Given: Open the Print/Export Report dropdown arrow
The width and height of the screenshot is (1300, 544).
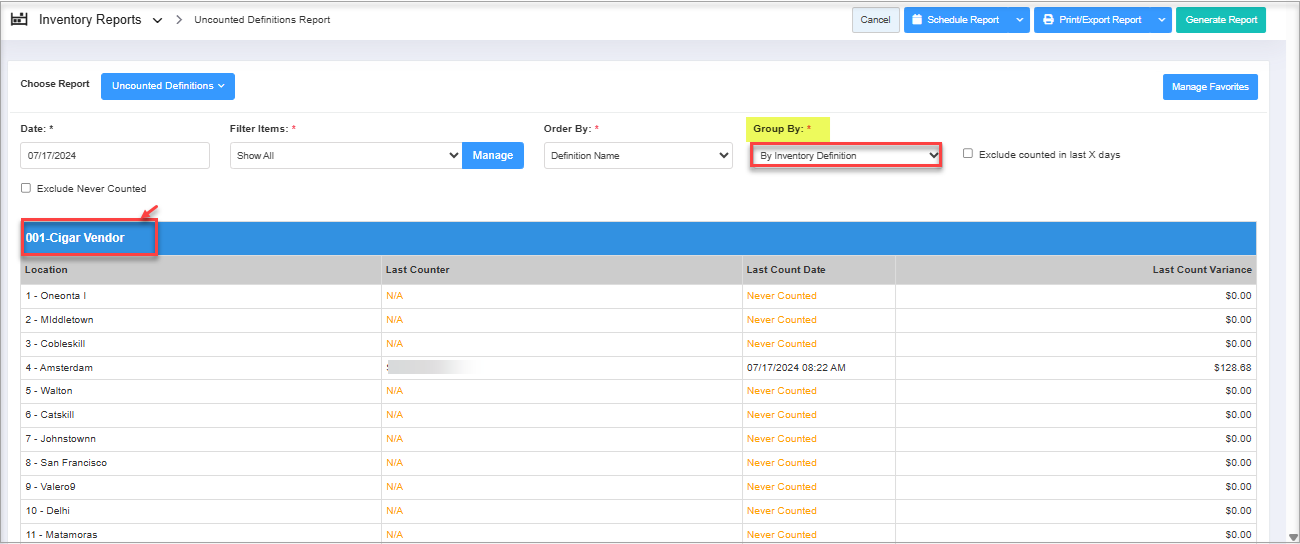Looking at the screenshot, I should [x=1160, y=20].
